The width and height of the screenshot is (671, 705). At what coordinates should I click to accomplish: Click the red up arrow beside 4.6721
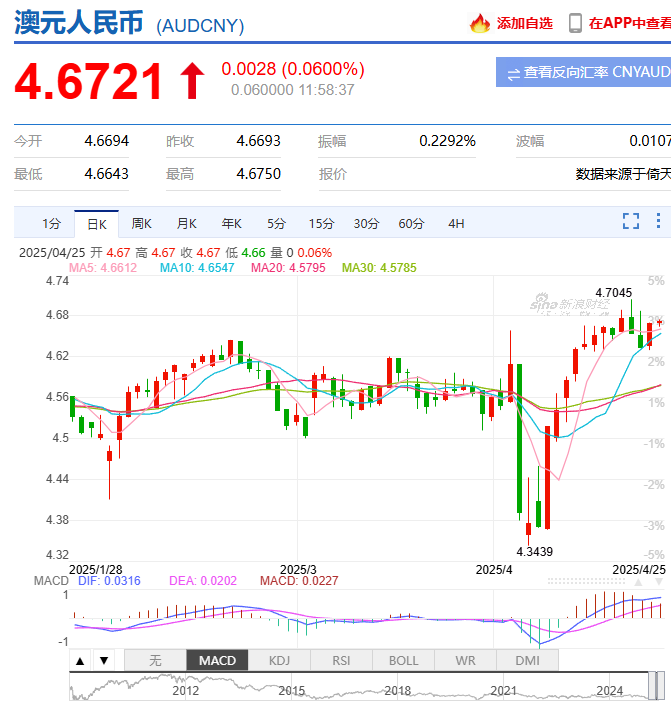coord(192,81)
